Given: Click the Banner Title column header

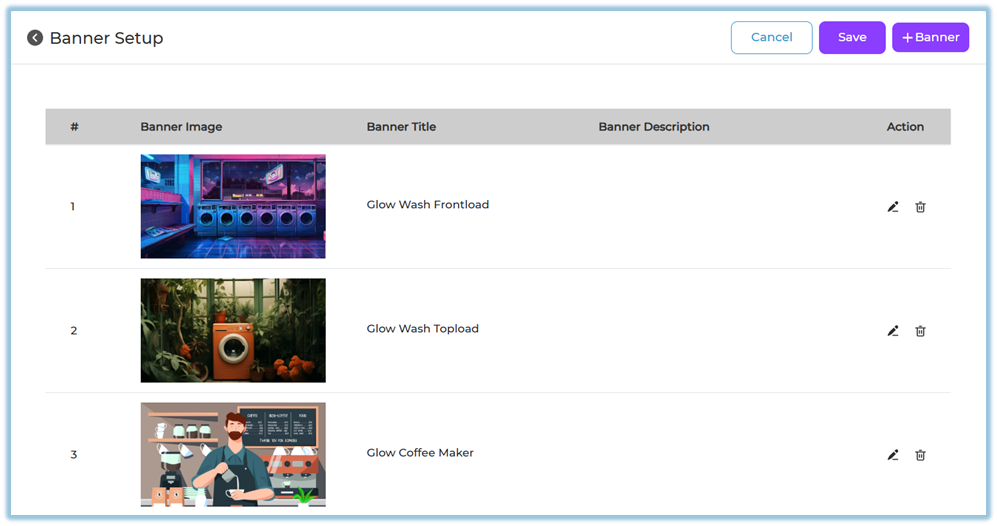Looking at the screenshot, I should coord(401,127).
